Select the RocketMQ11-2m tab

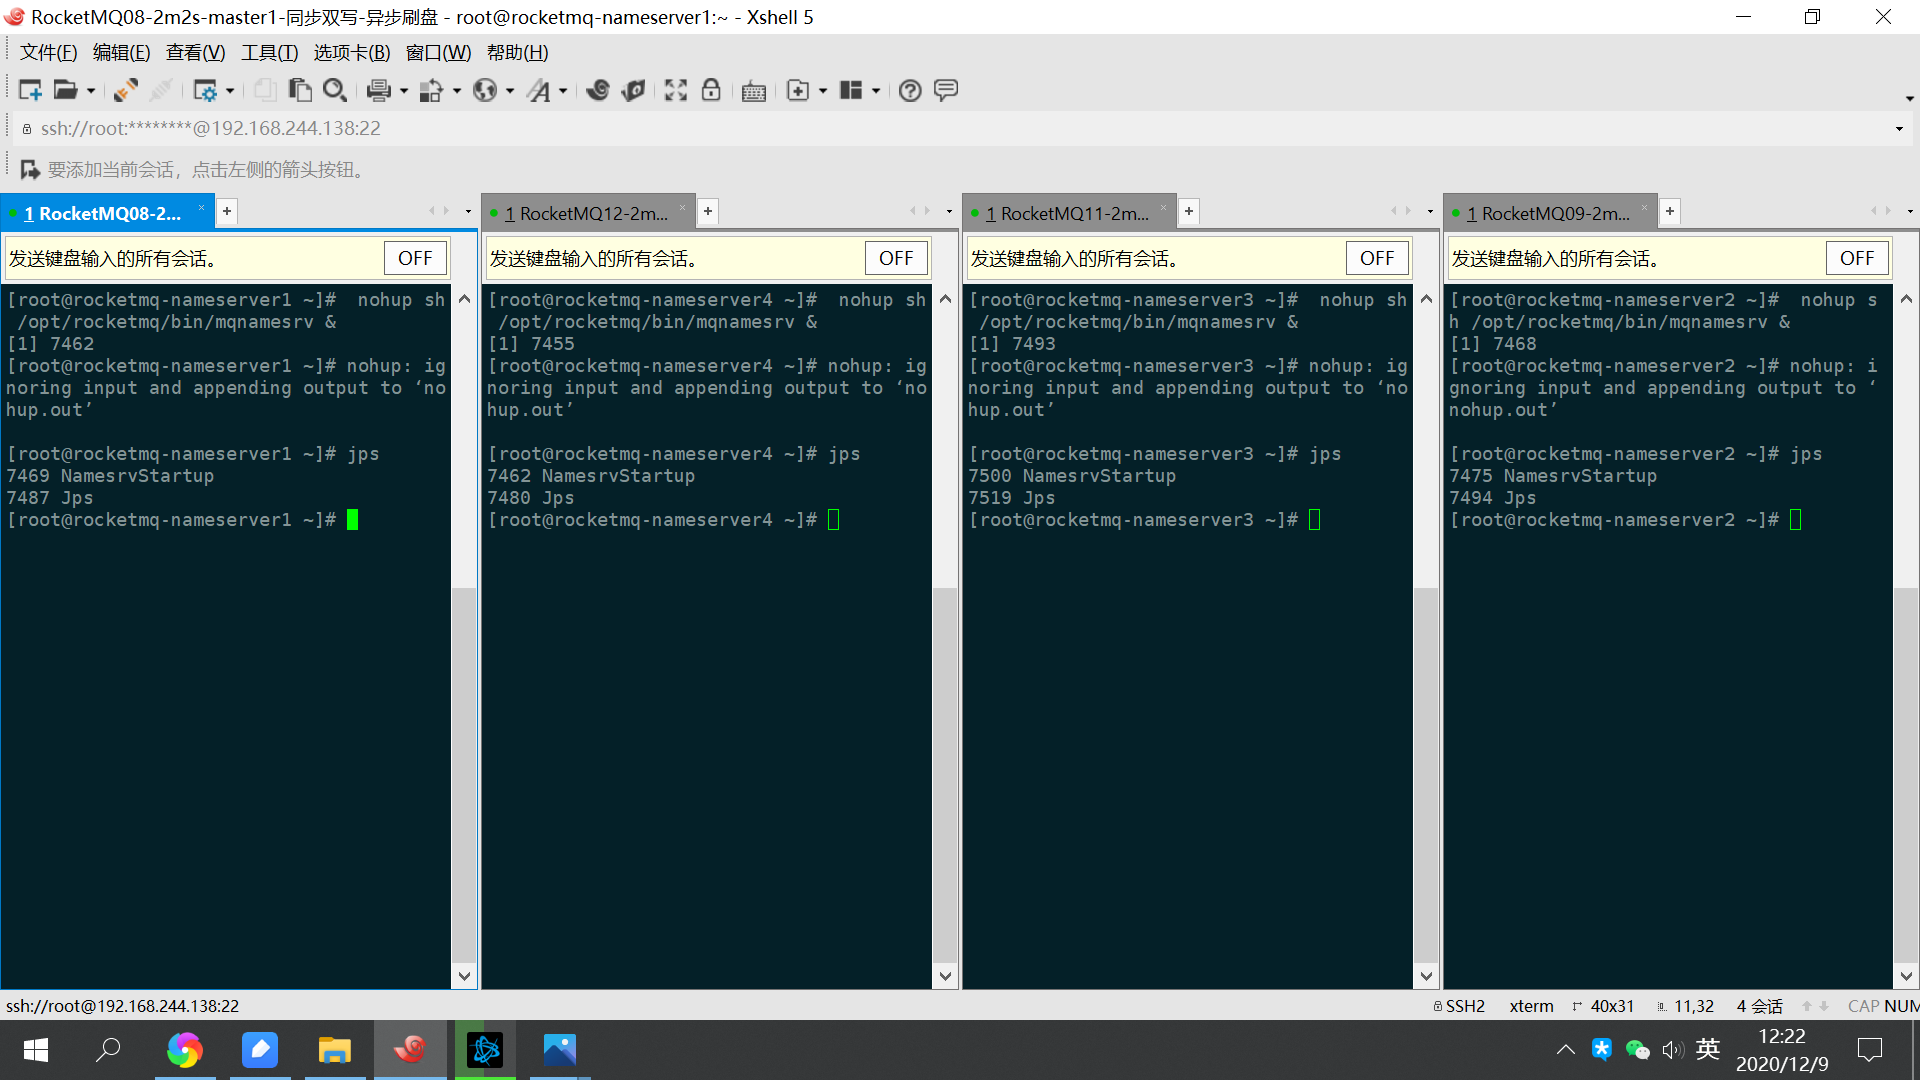[1067, 213]
